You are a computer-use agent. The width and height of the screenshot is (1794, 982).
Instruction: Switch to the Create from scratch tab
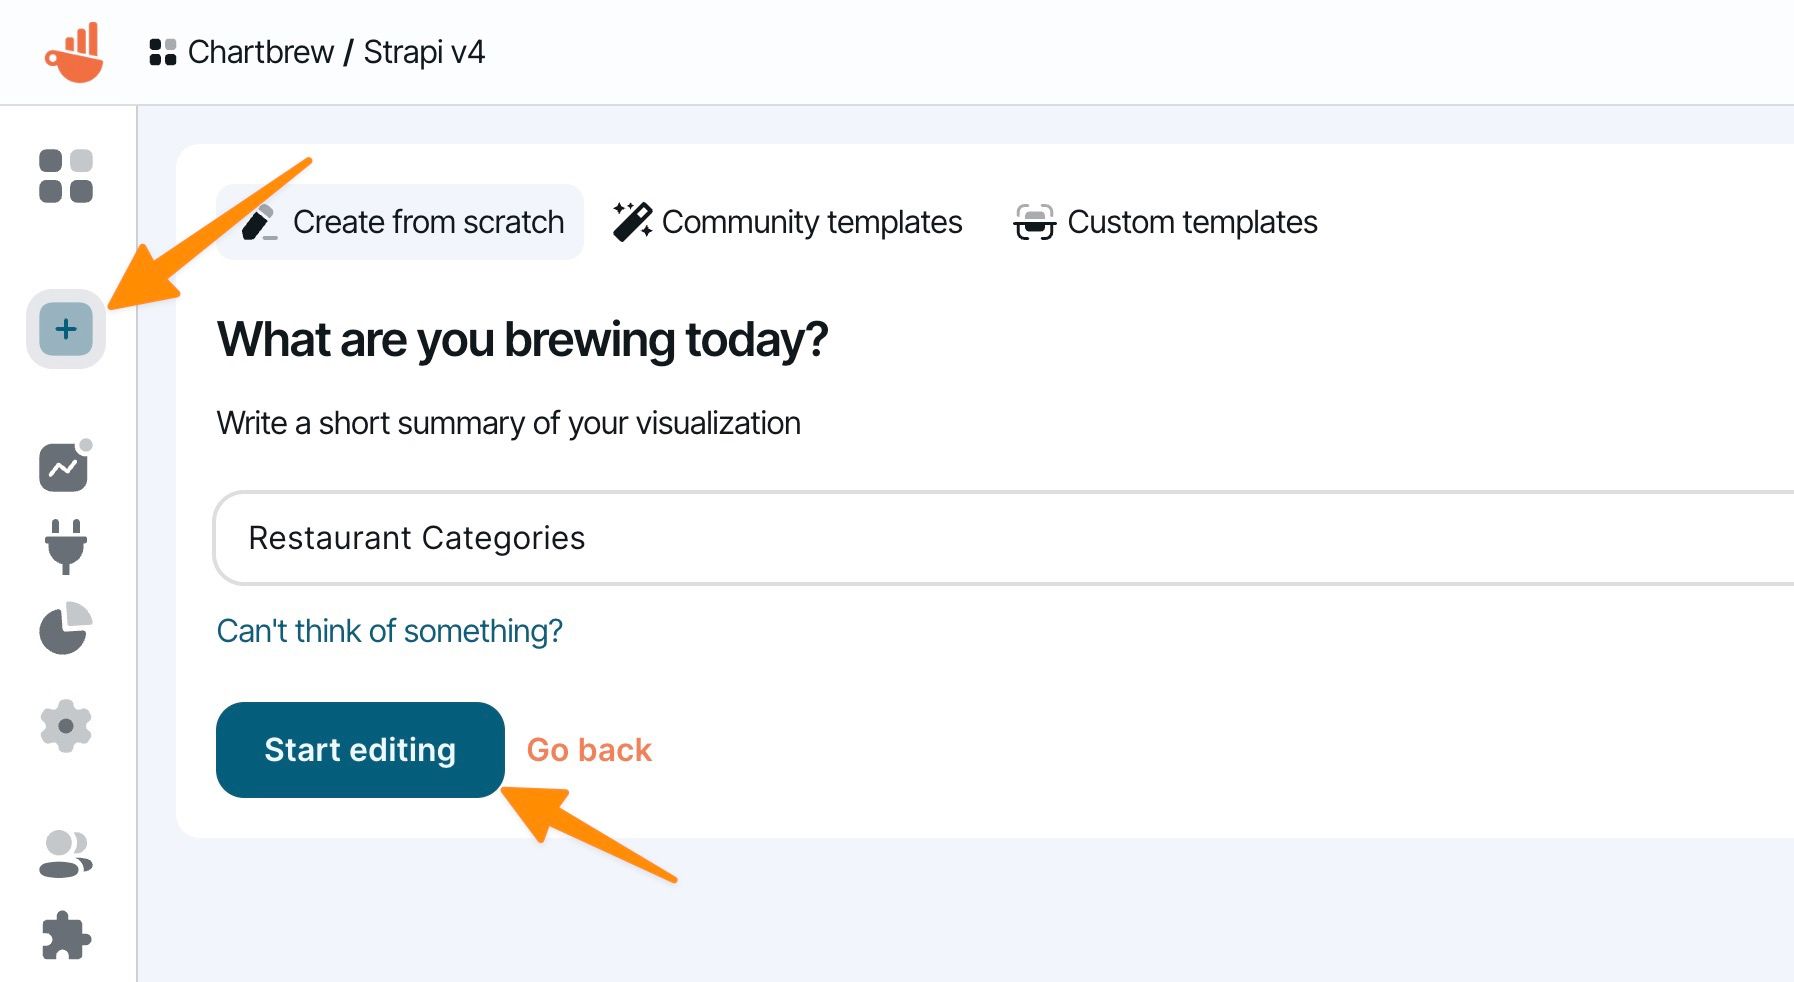tap(402, 222)
